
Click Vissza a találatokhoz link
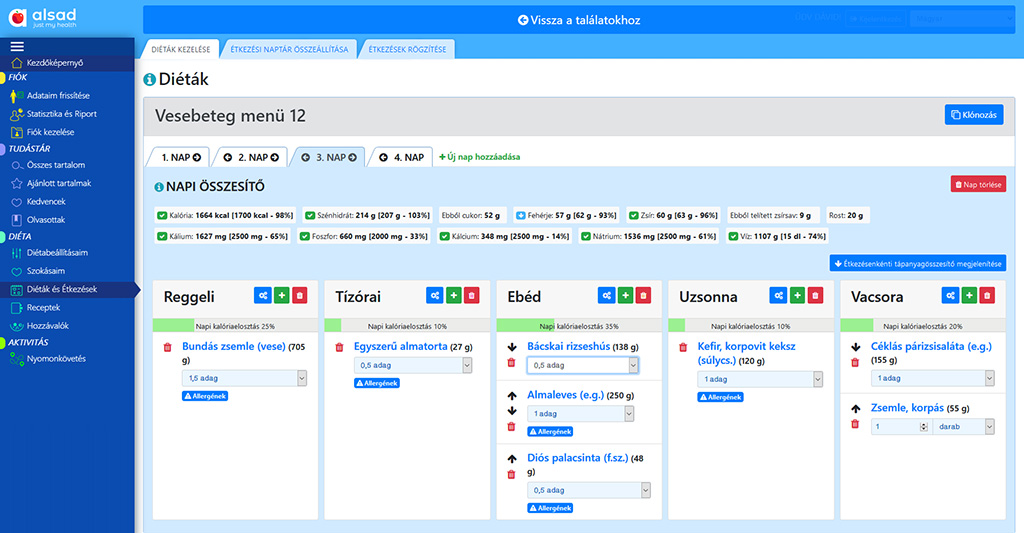pos(579,20)
